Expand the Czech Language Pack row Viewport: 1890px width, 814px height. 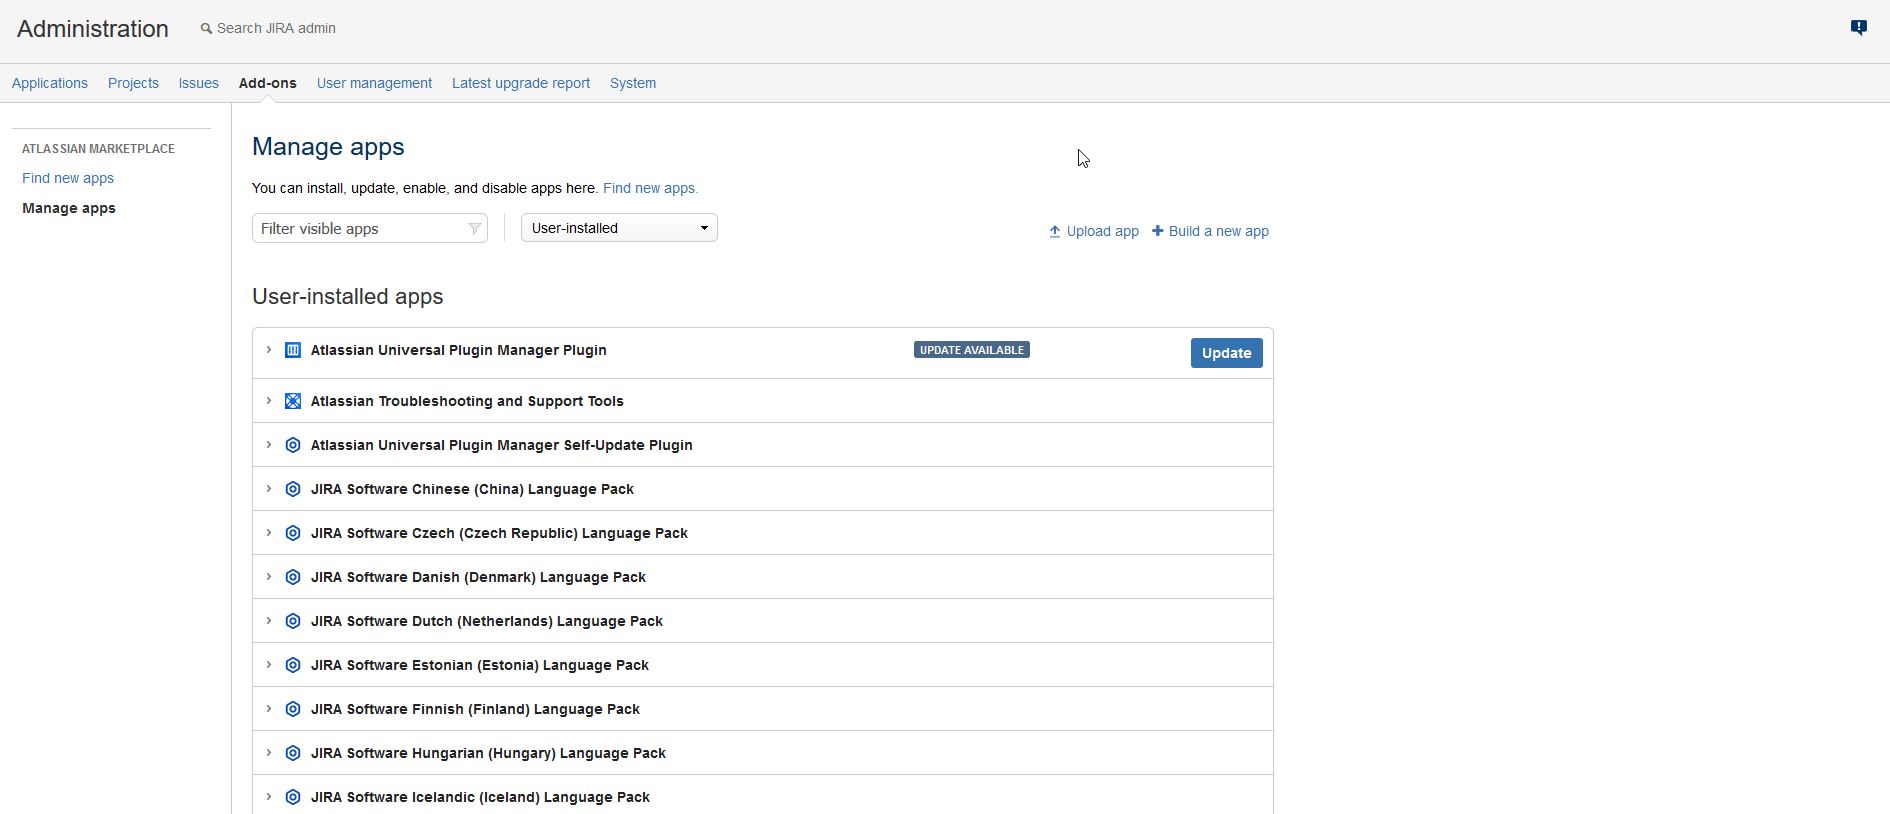[x=269, y=533]
